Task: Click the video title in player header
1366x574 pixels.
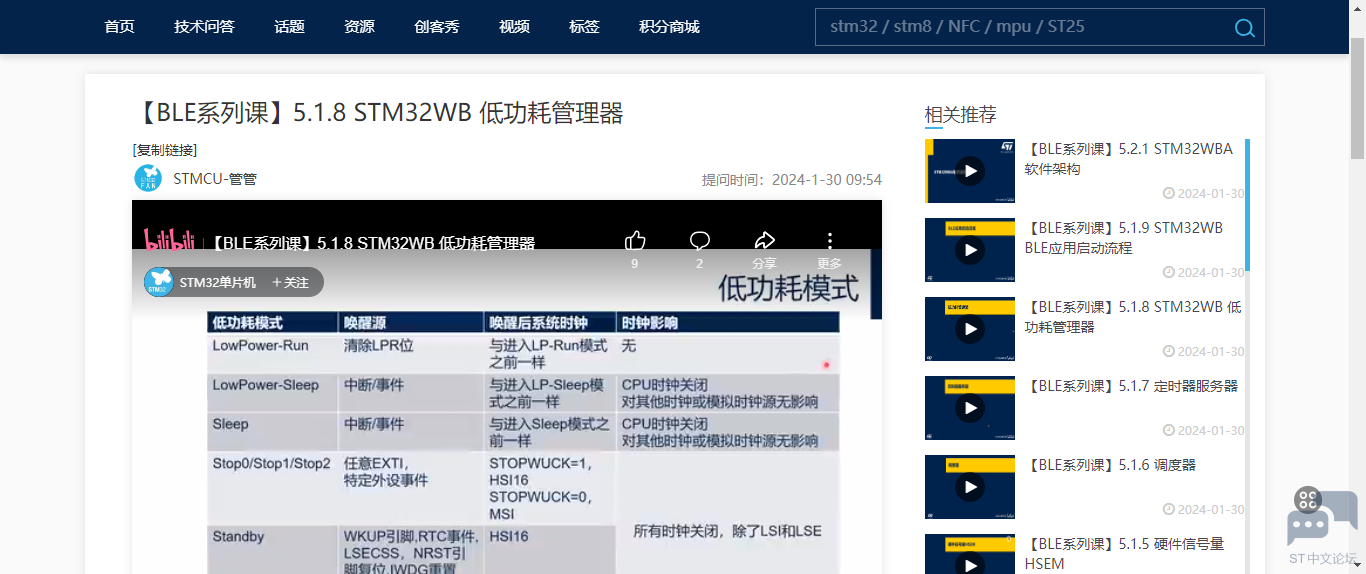Action: (x=373, y=243)
